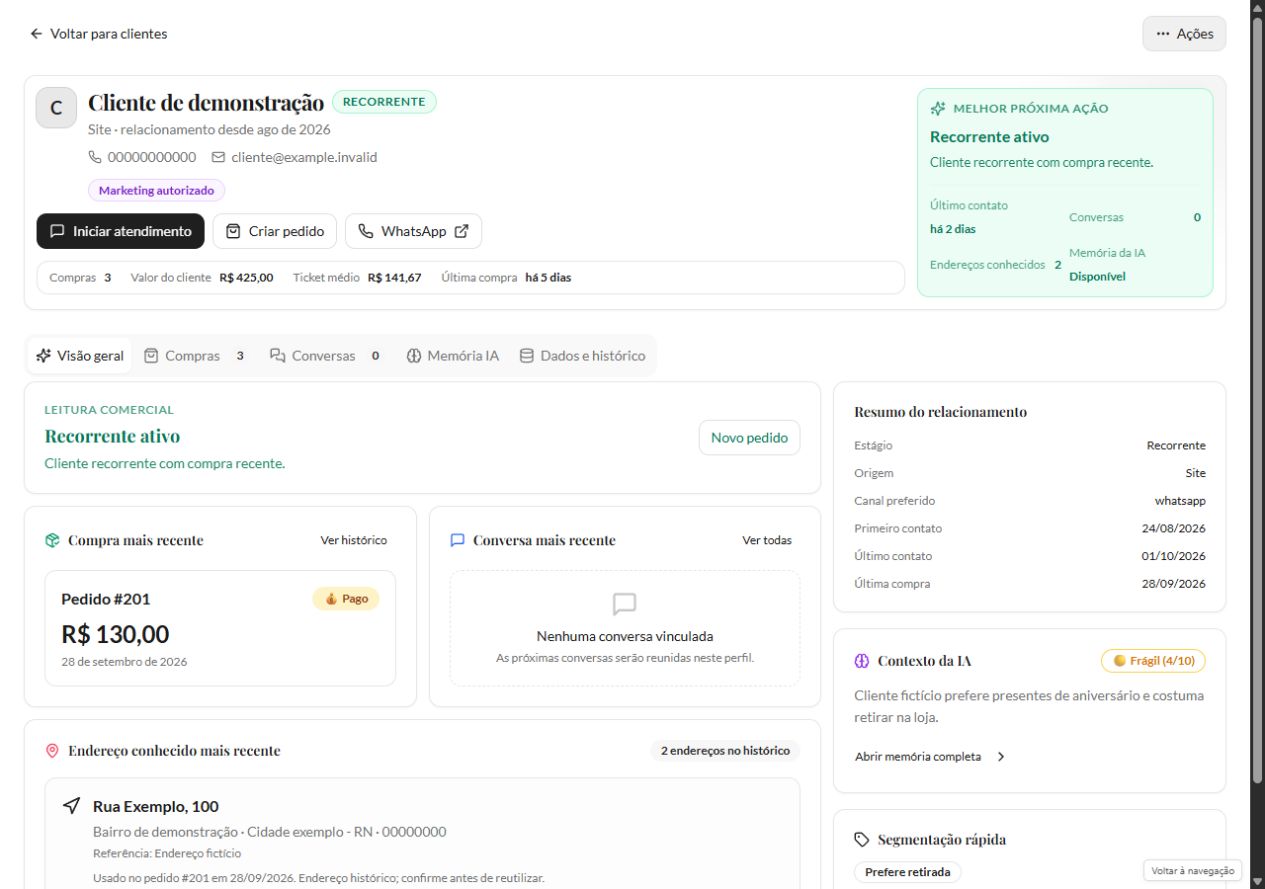Open the Pedido #201 card
The image size is (1265, 889).
tap(220, 628)
